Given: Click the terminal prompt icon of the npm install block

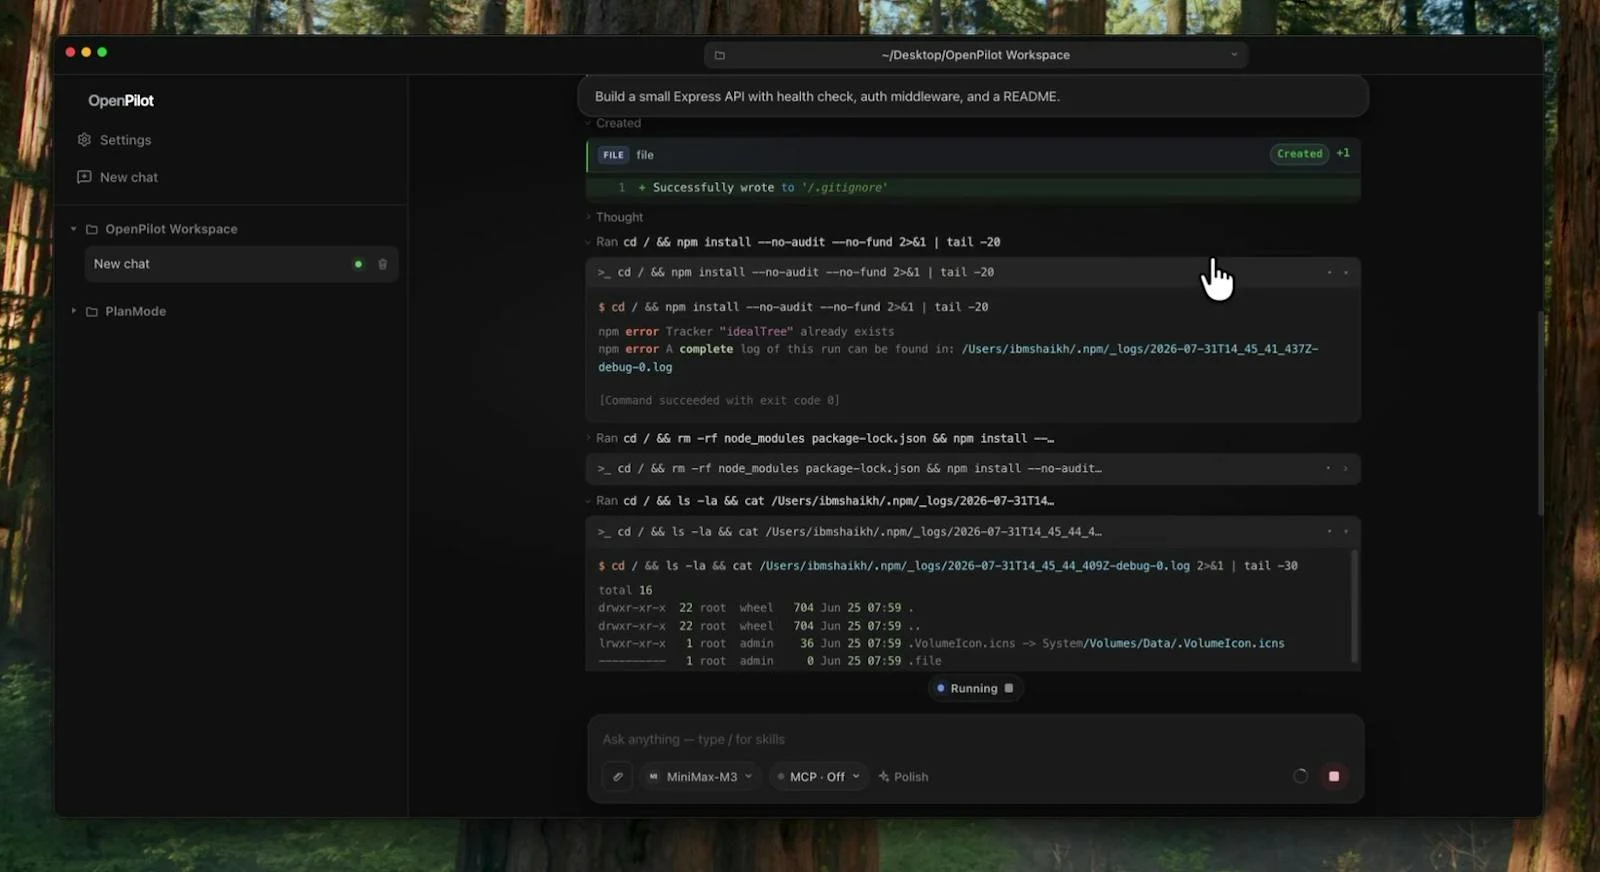Looking at the screenshot, I should [603, 272].
